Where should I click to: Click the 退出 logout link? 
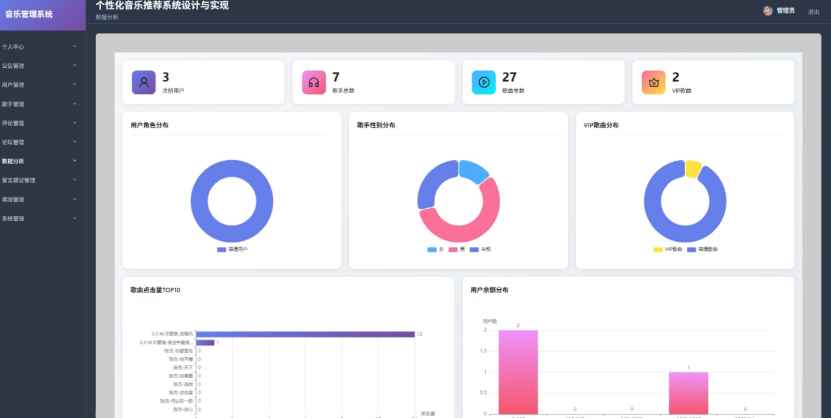click(x=813, y=12)
